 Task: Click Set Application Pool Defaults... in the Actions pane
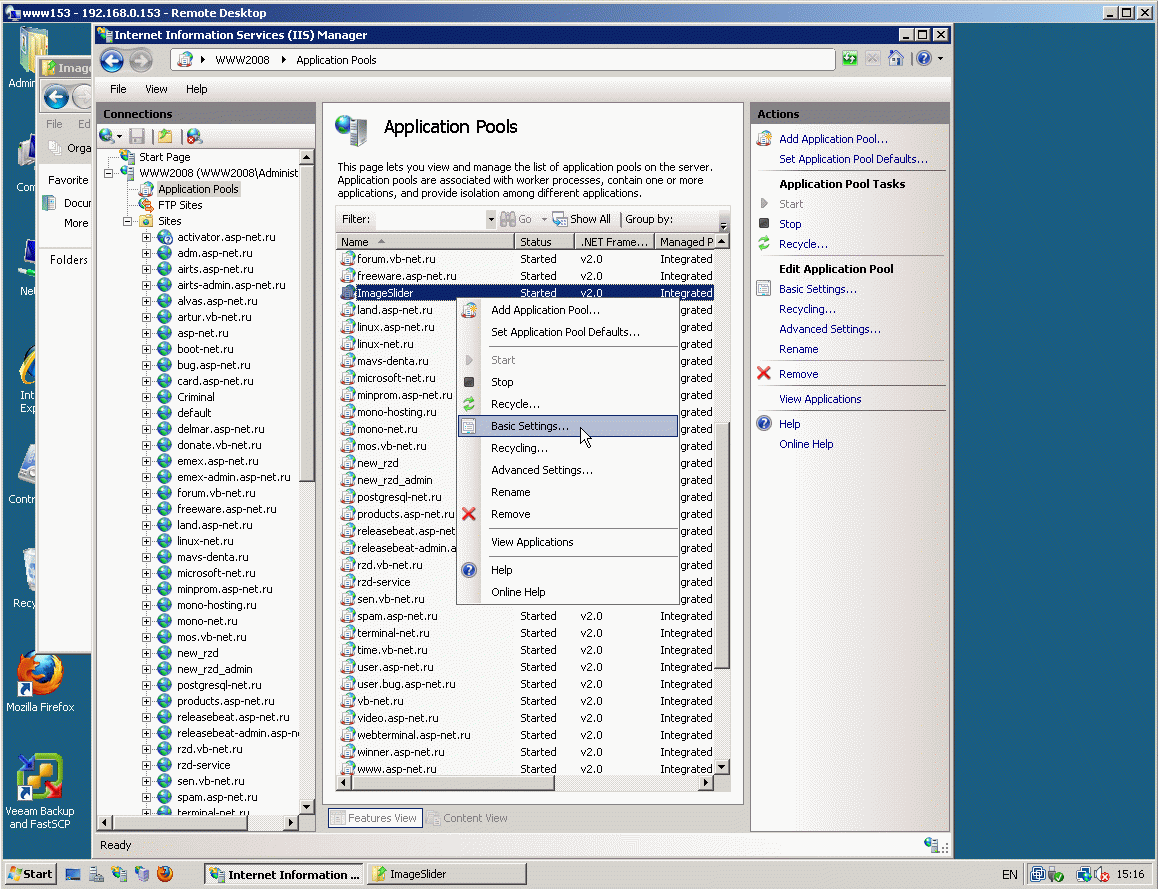(x=853, y=159)
